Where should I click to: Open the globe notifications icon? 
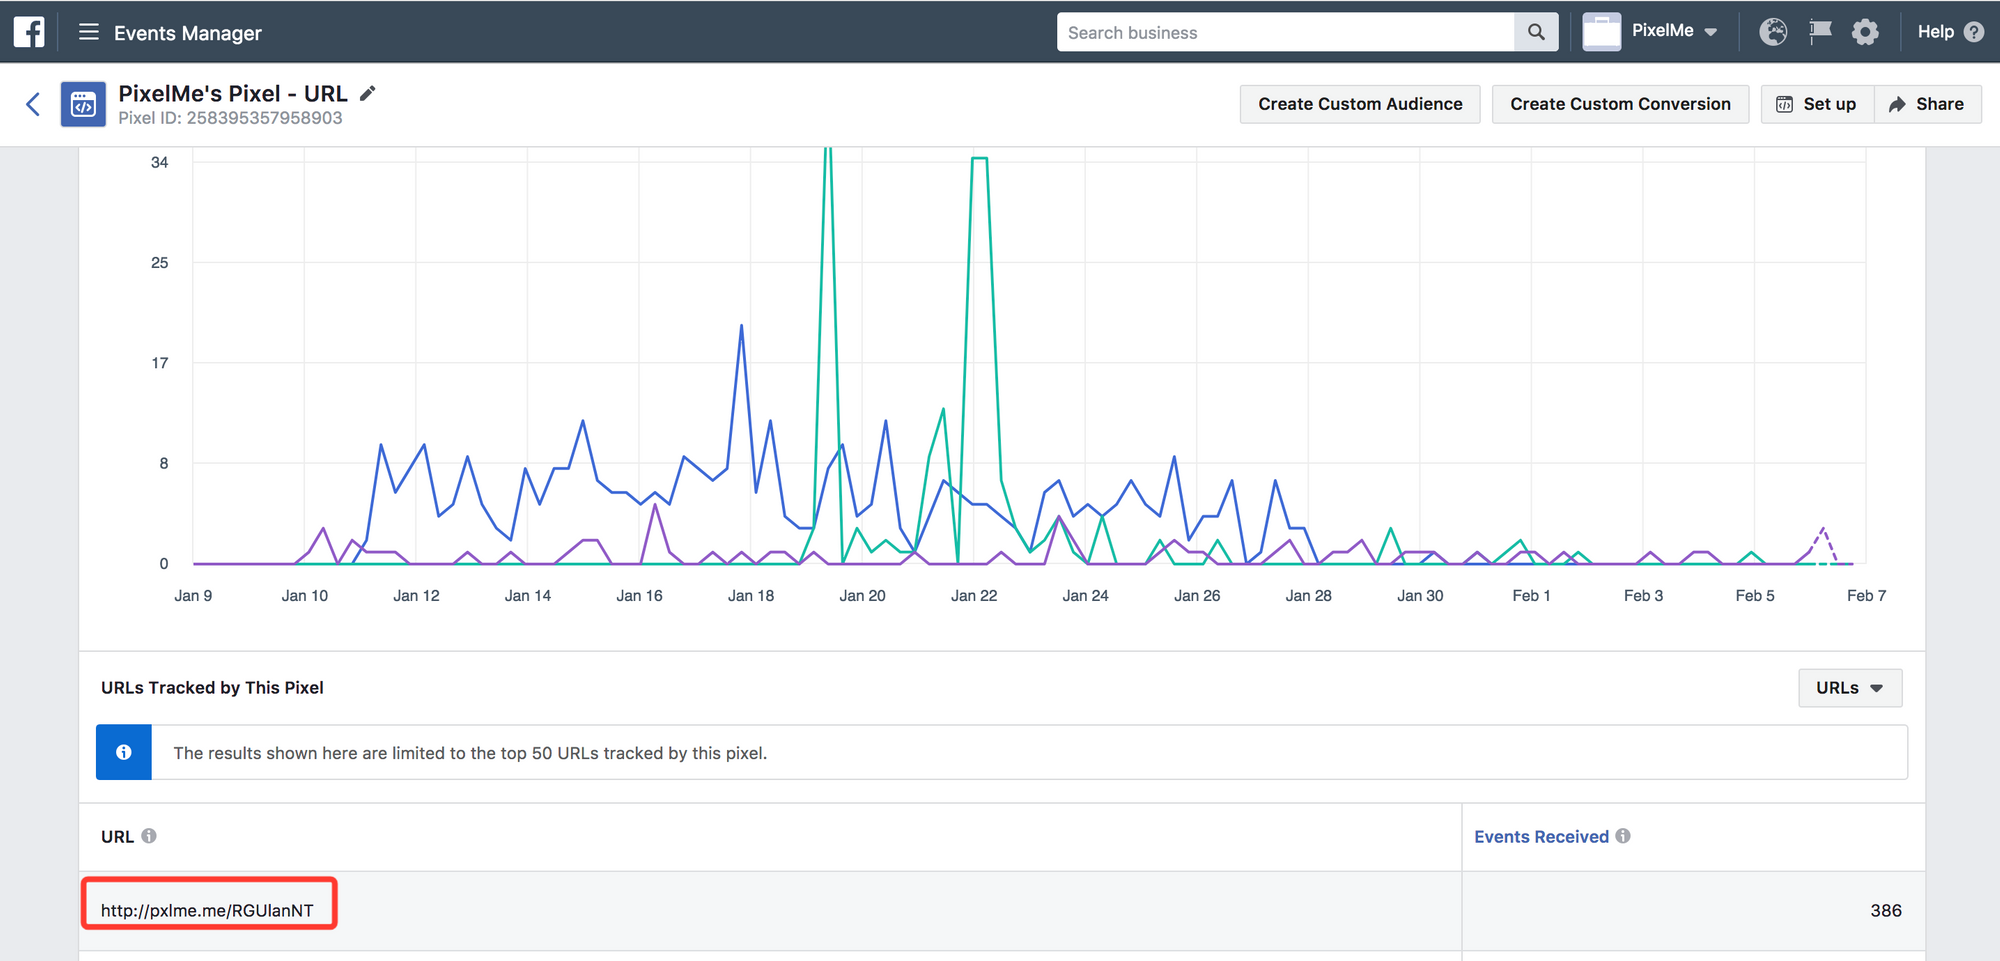[x=1773, y=32]
